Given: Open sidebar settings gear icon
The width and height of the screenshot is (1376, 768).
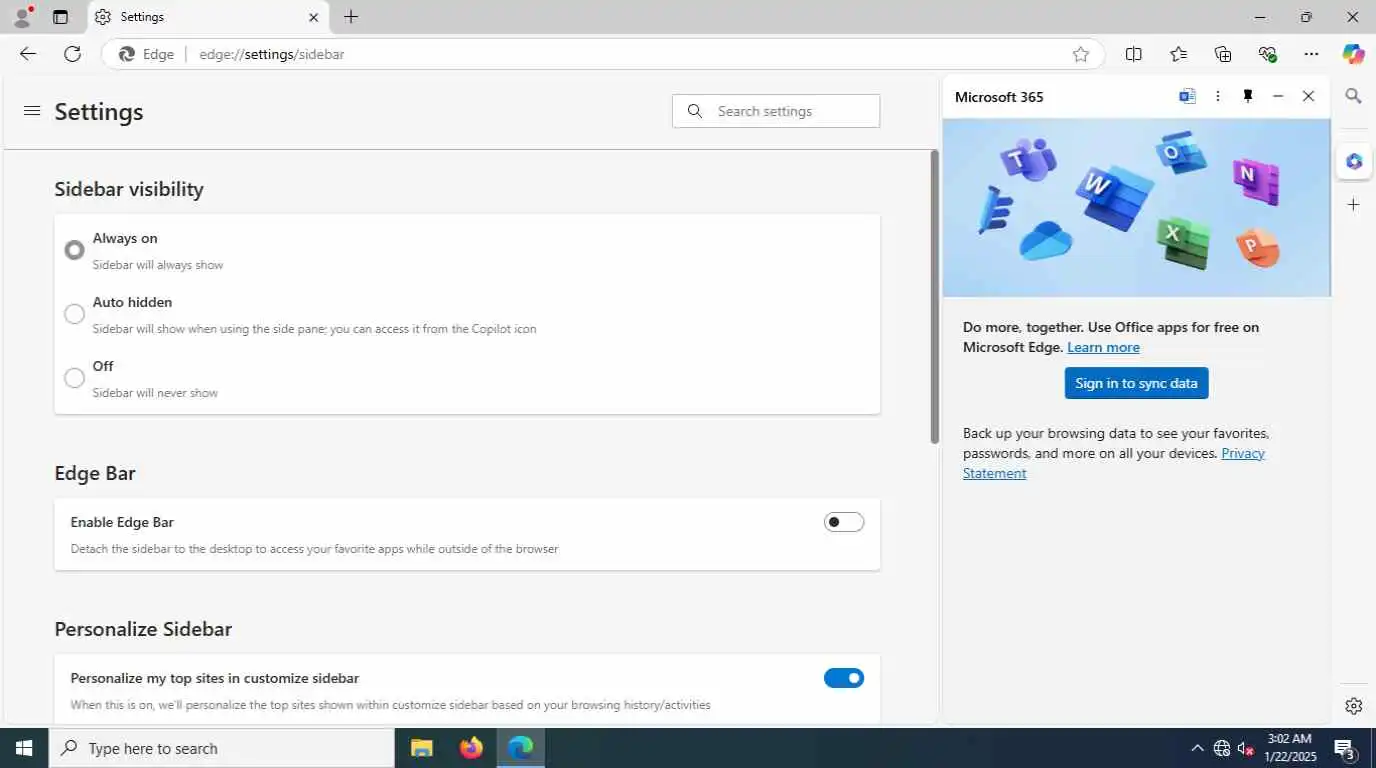Looking at the screenshot, I should pyautogui.click(x=1353, y=706).
